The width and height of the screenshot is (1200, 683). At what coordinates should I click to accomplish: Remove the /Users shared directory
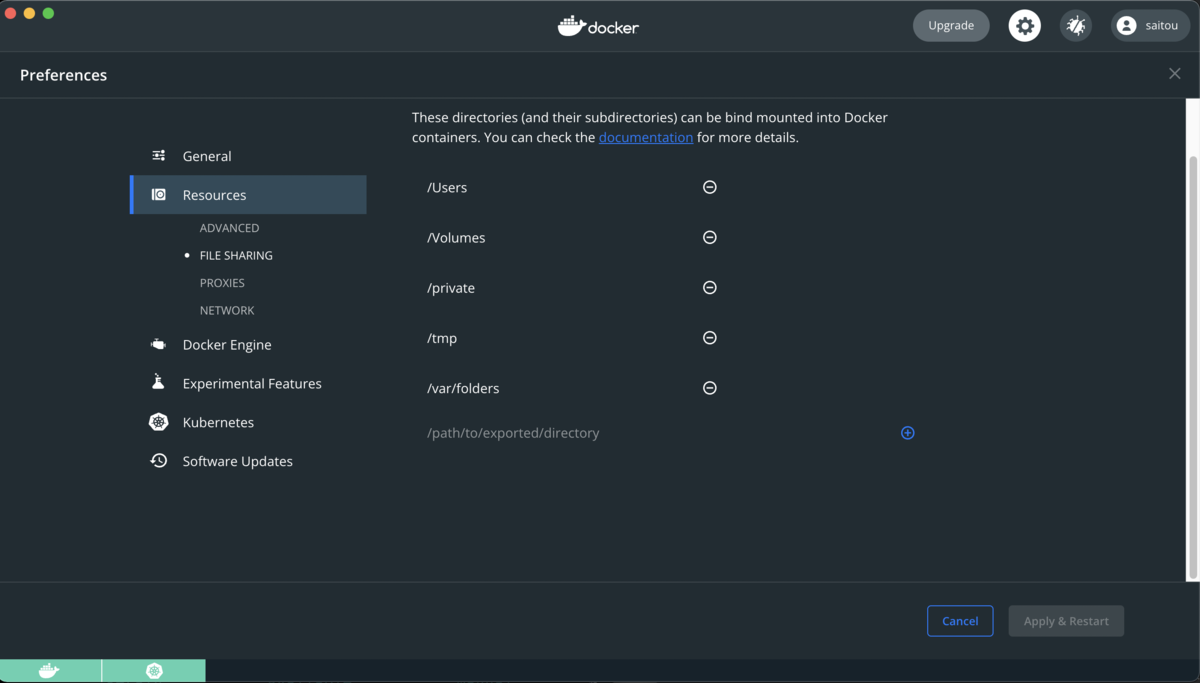[710, 187]
